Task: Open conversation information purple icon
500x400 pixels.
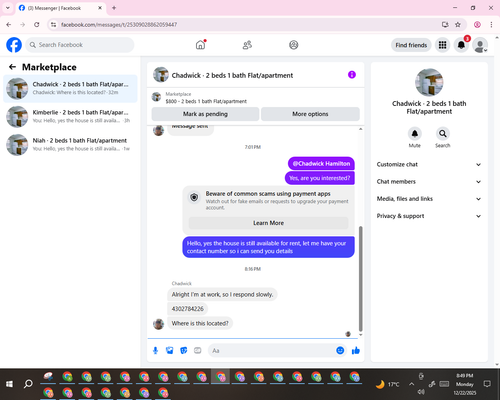Action: [x=352, y=75]
